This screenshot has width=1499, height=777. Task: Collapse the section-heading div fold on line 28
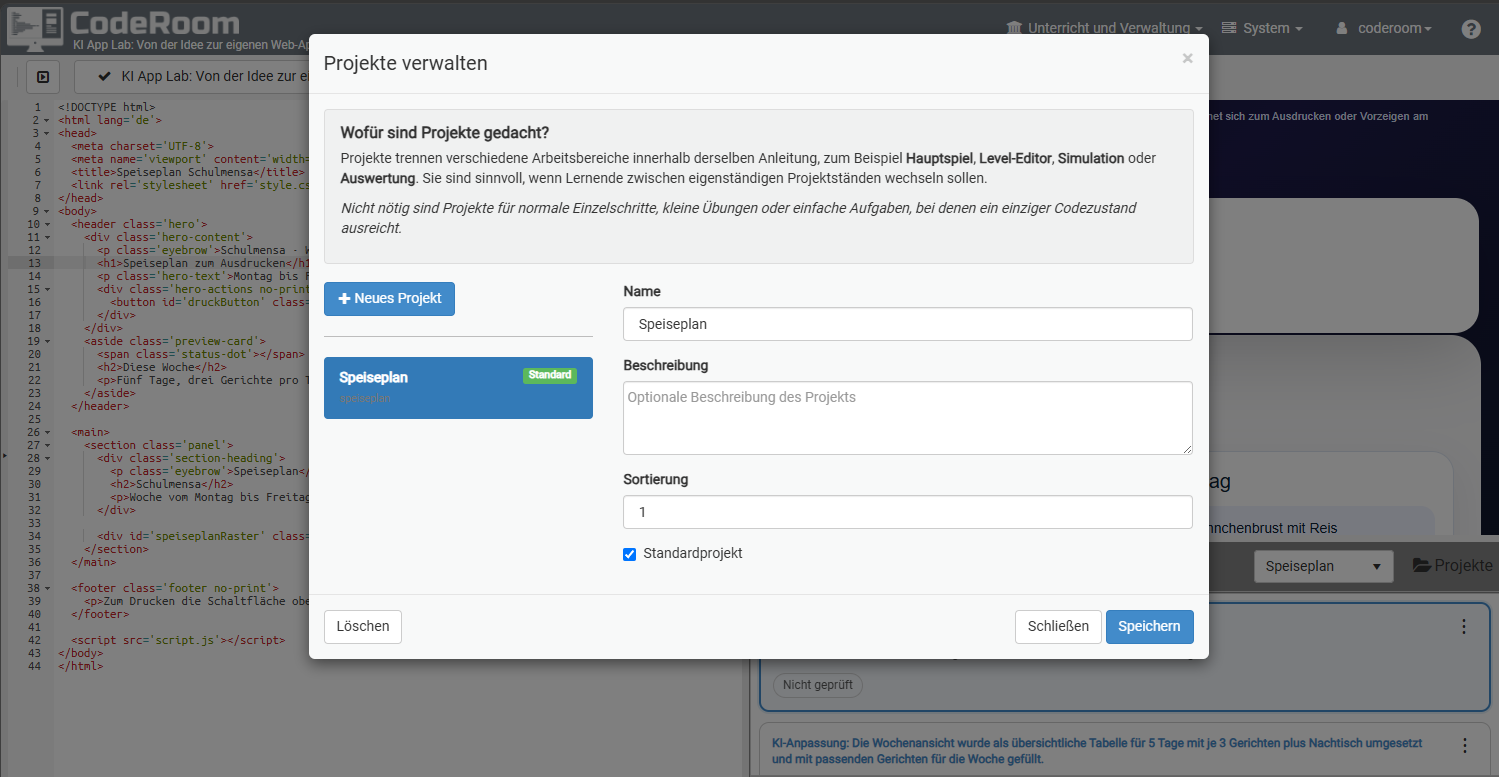coord(47,458)
